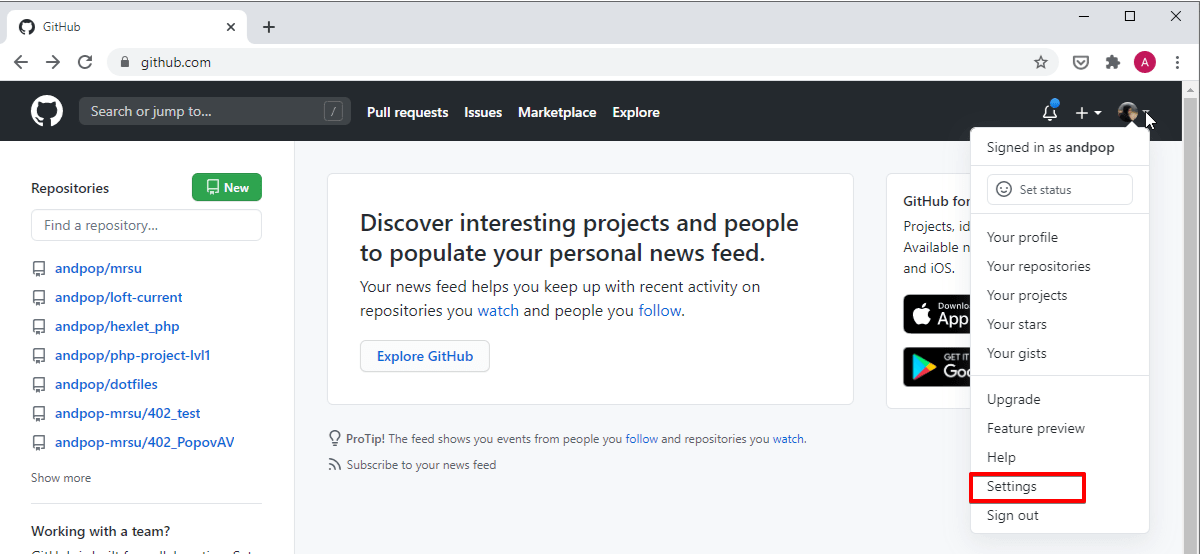Click repo icon beside andpop/dotfiles
Viewport: 1202px width, 554px height.
tap(39, 385)
